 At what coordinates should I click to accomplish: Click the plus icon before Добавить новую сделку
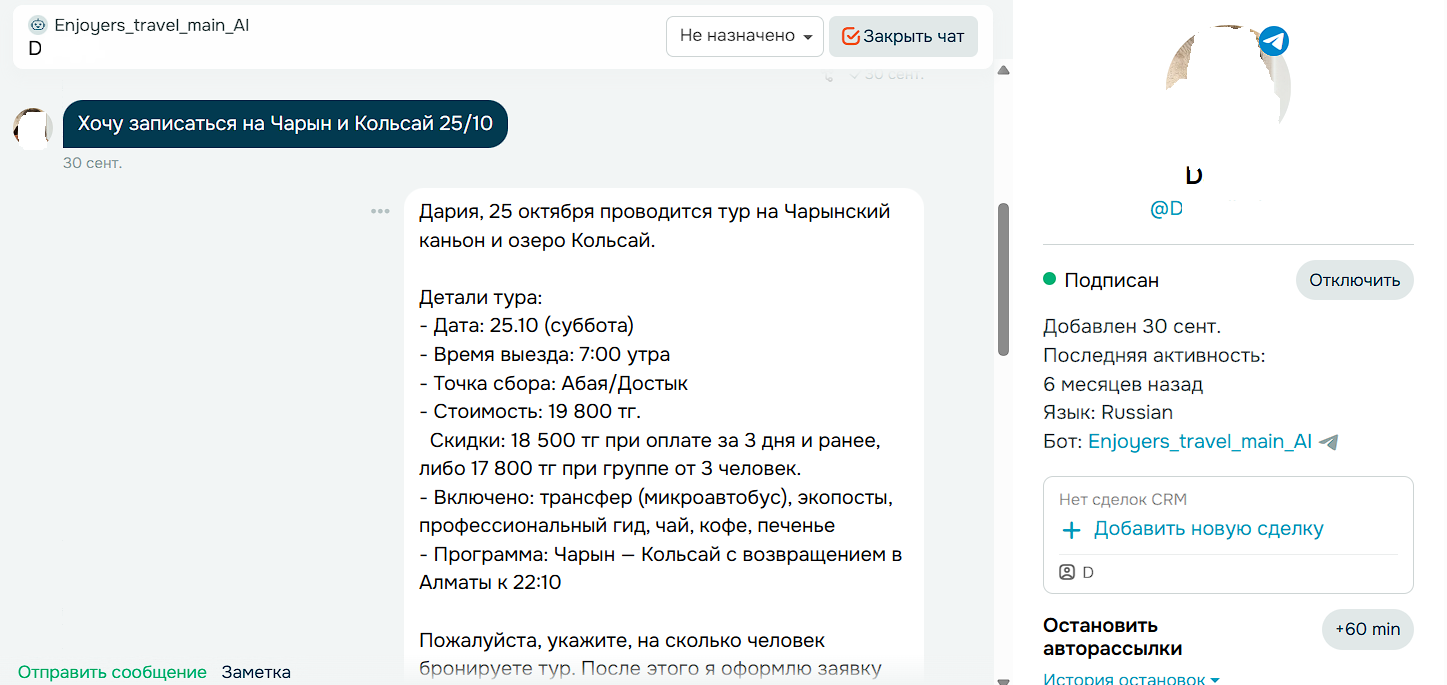1072,528
